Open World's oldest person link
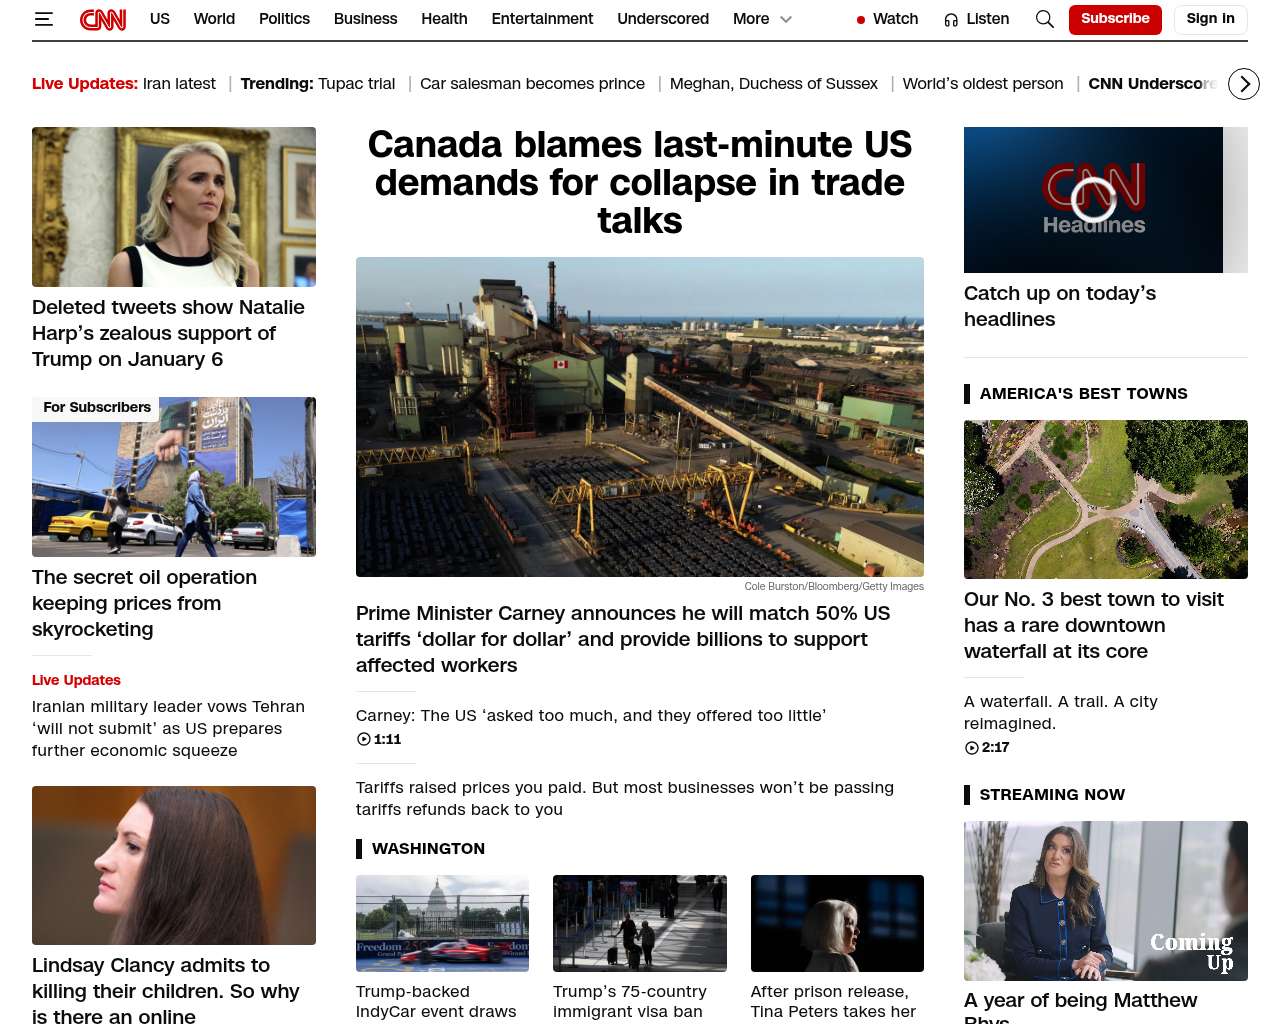The width and height of the screenshot is (1280, 1024). [983, 84]
